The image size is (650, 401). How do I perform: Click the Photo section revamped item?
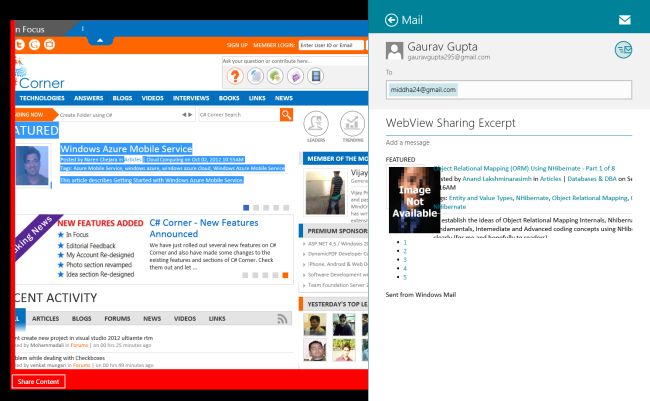99,265
